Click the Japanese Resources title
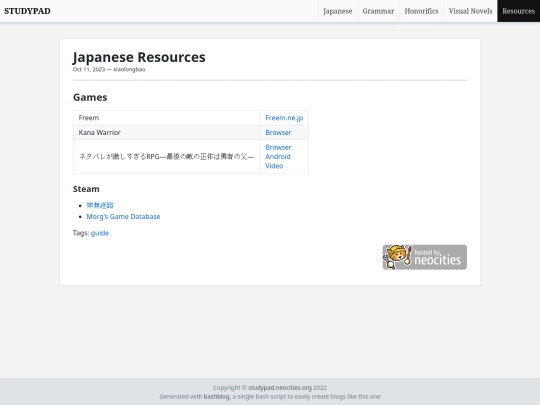Viewport: 540px width, 405px height. coord(139,57)
